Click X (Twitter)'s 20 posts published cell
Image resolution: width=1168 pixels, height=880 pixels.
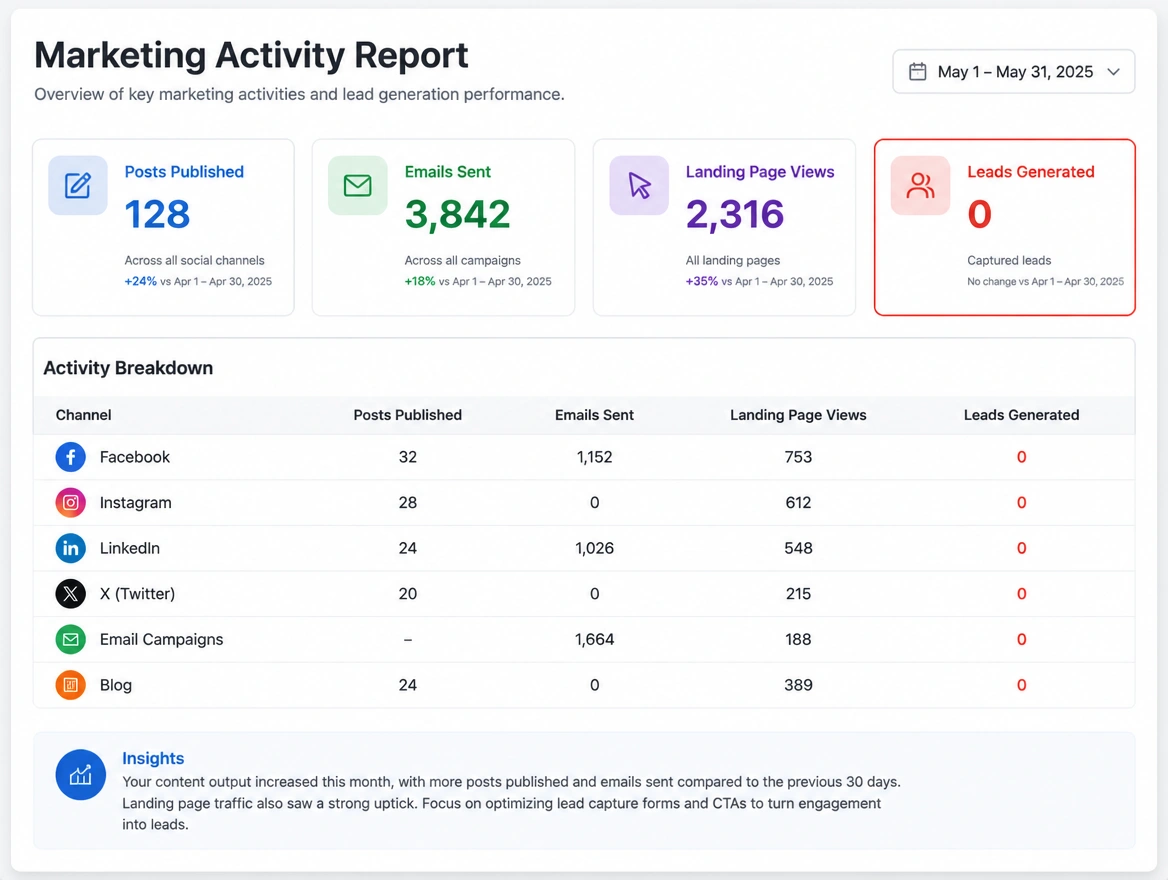tap(407, 594)
